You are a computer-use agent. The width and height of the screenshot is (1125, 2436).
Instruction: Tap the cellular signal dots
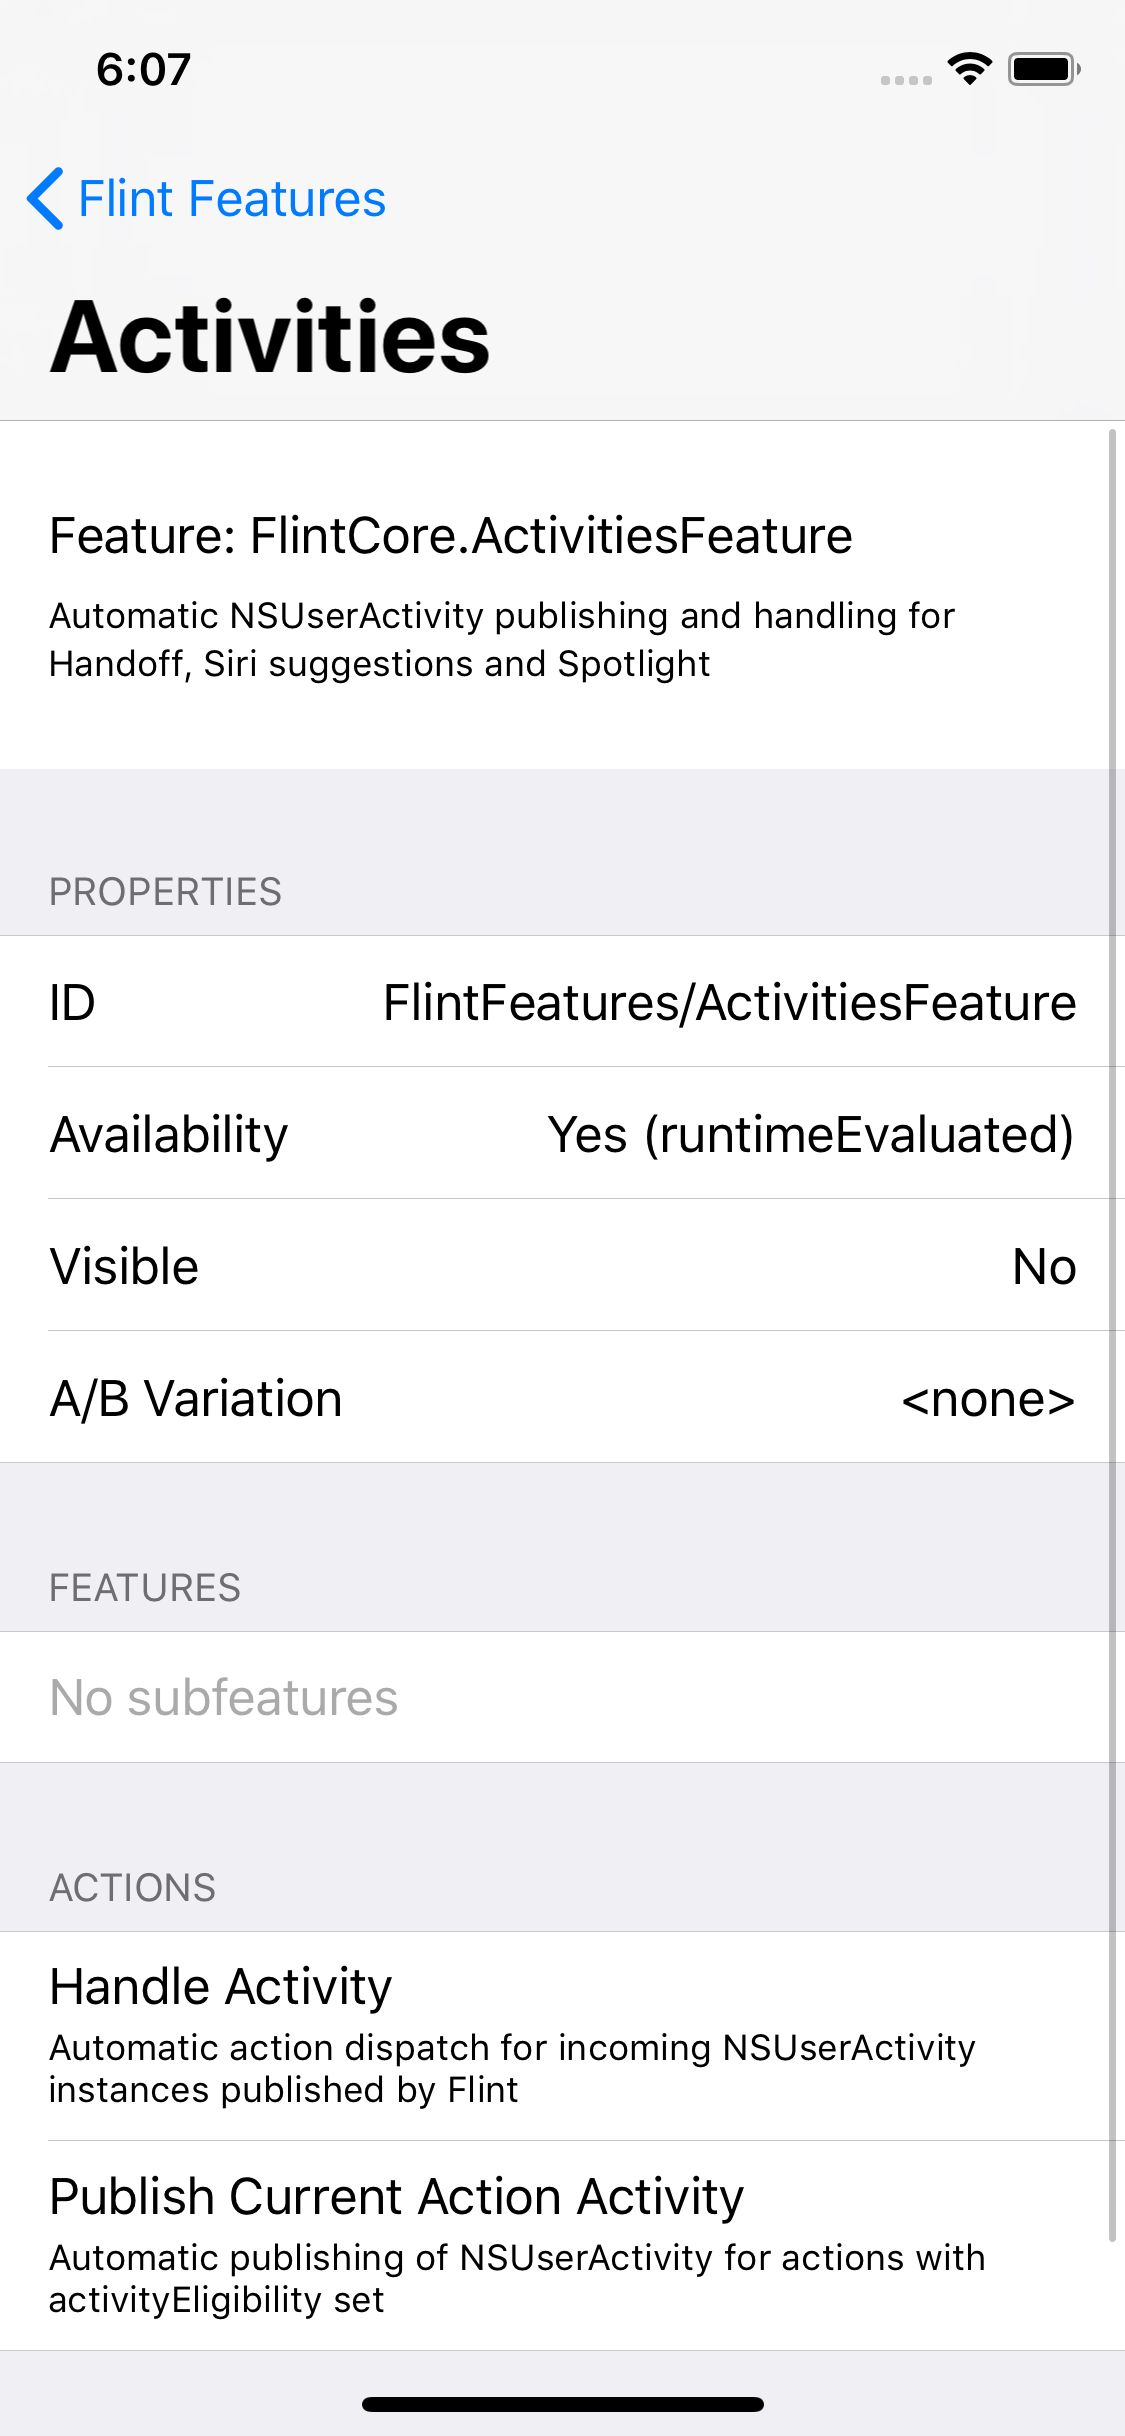pos(906,80)
